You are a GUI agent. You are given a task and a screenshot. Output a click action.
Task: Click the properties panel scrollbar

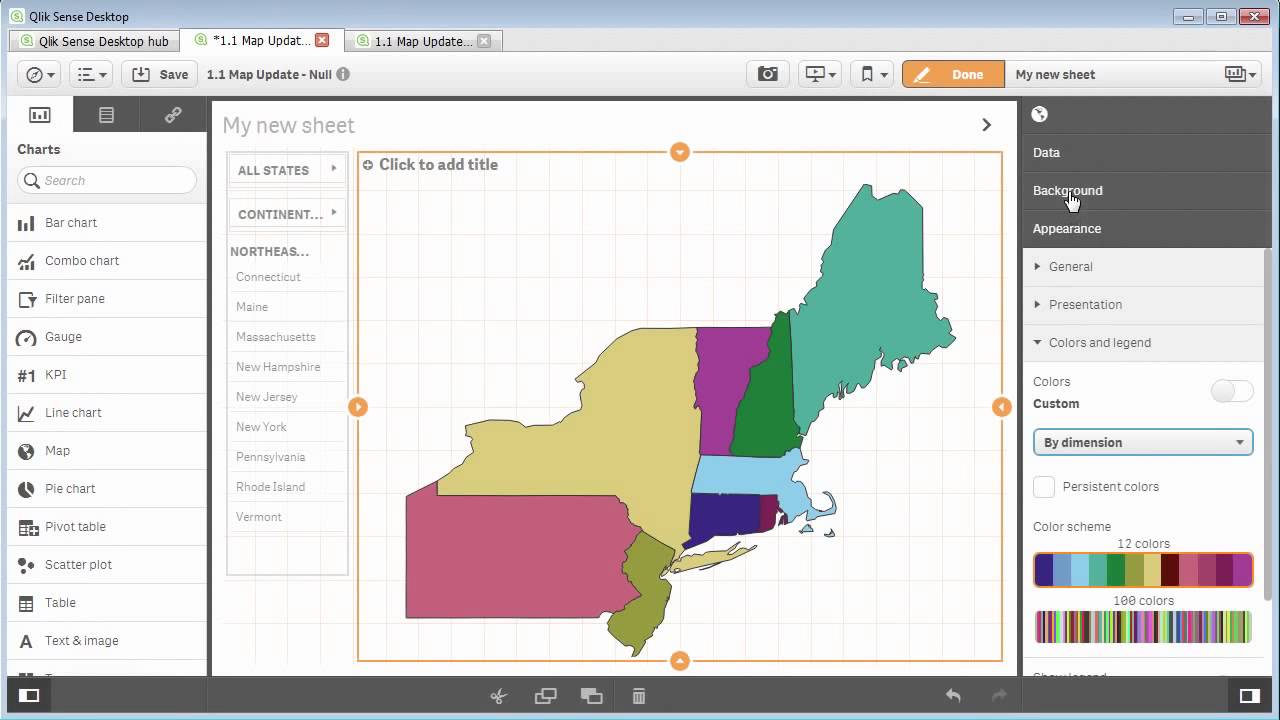click(x=1270, y=425)
